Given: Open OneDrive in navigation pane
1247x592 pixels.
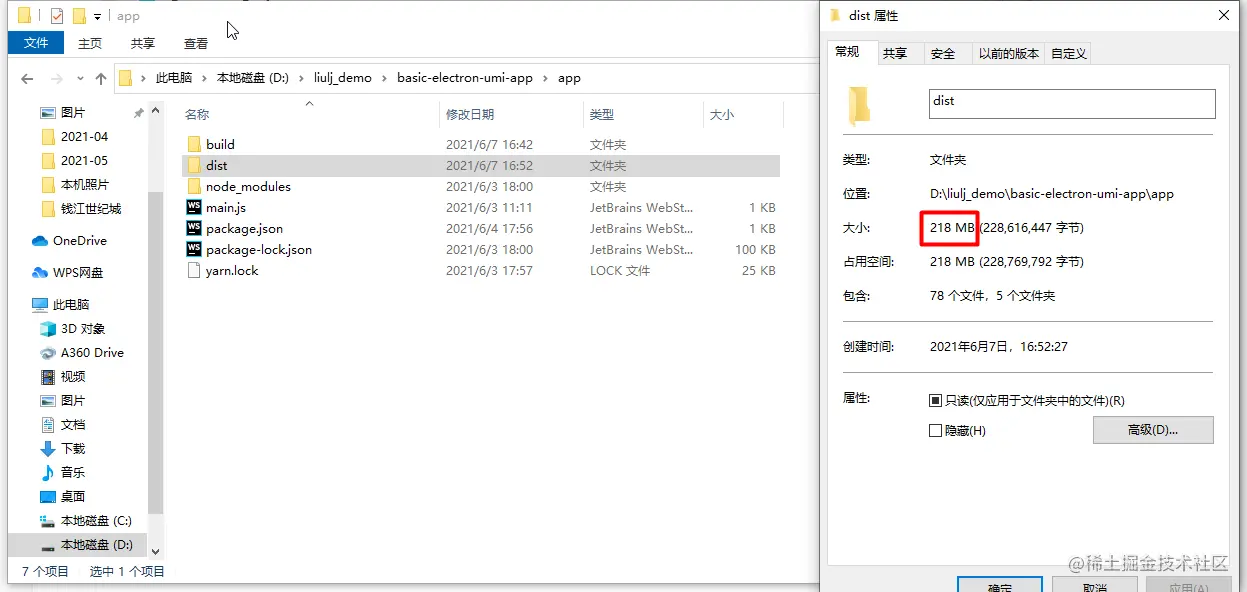Looking at the screenshot, I should (x=80, y=240).
